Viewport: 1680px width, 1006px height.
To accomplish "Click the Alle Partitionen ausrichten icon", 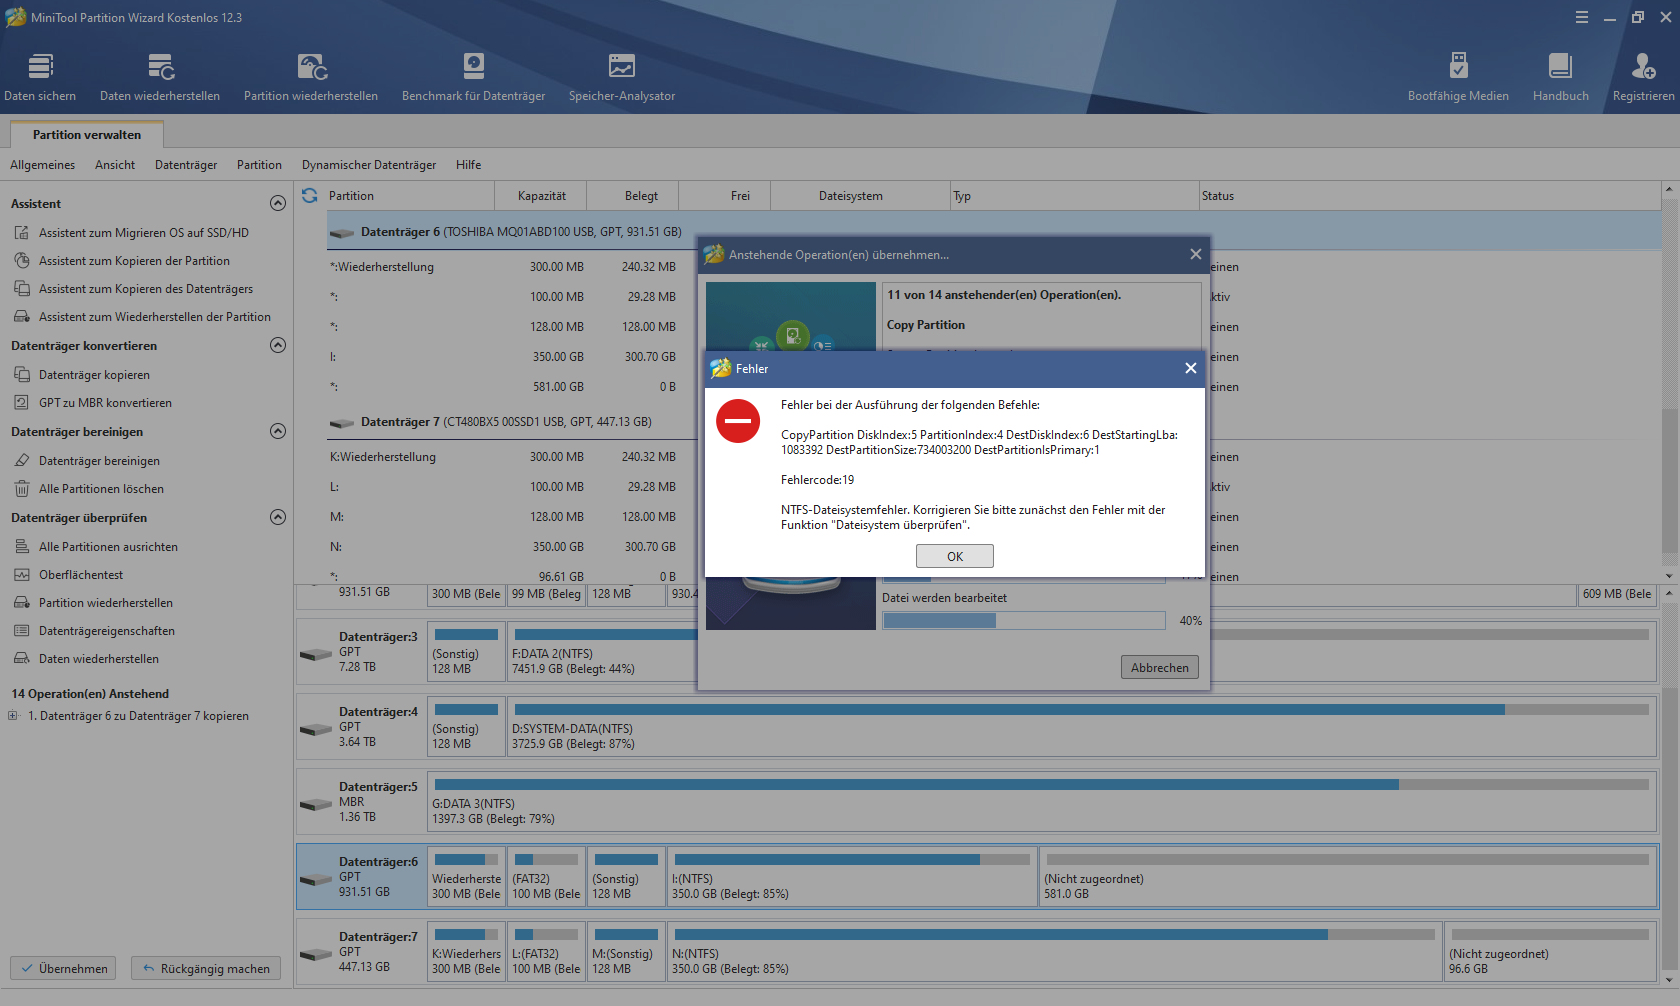I will pos(22,547).
